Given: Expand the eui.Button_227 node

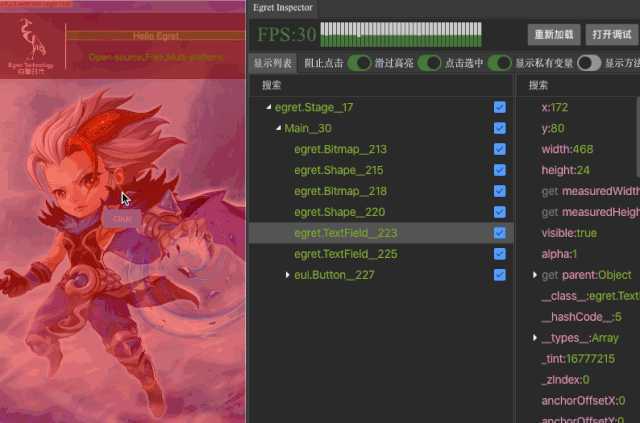Looking at the screenshot, I should [x=287, y=275].
